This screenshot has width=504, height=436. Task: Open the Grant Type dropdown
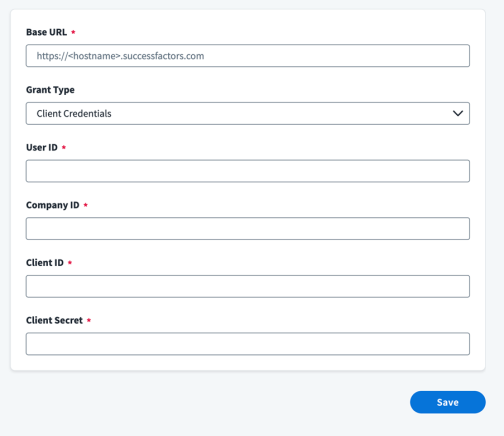point(248,113)
